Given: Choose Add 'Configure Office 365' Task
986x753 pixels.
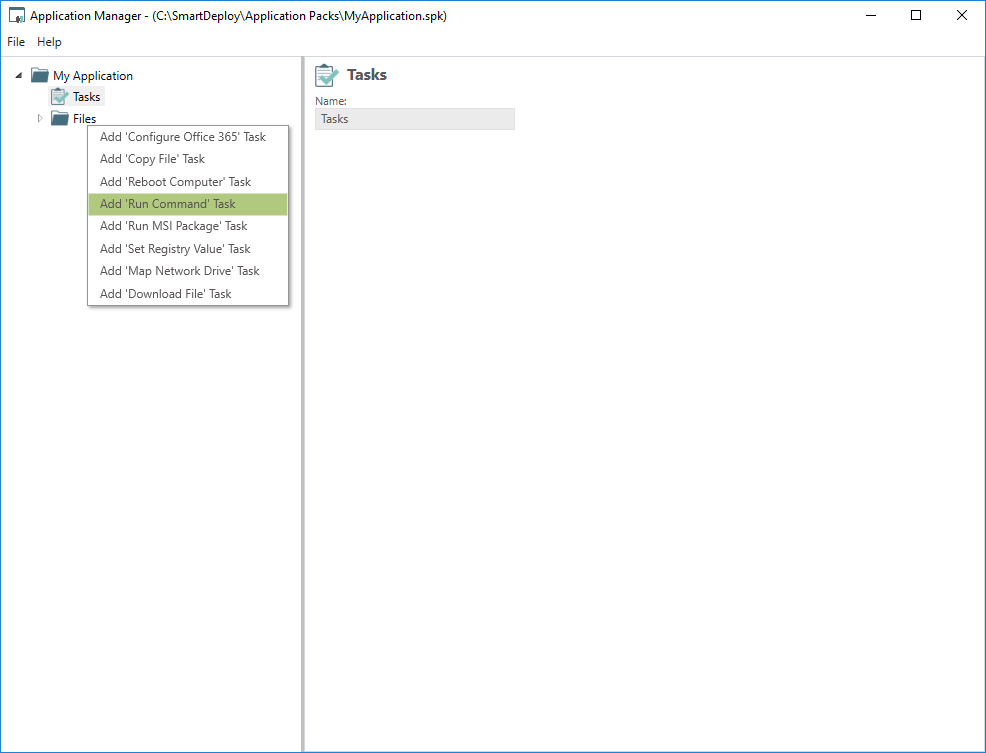Looking at the screenshot, I should [x=187, y=137].
